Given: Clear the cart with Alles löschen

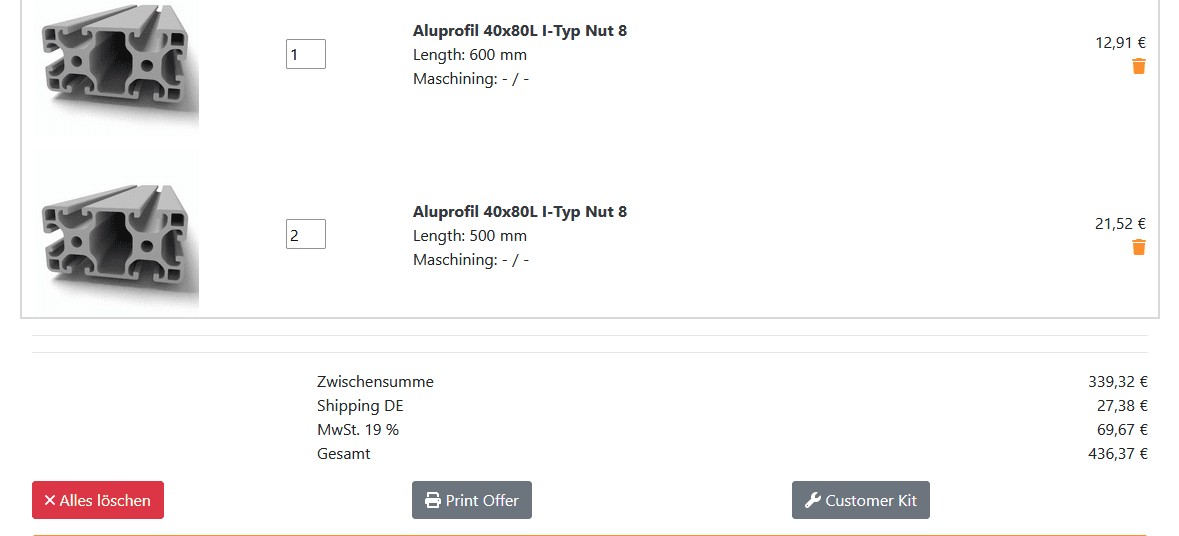Looking at the screenshot, I should coord(98,500).
